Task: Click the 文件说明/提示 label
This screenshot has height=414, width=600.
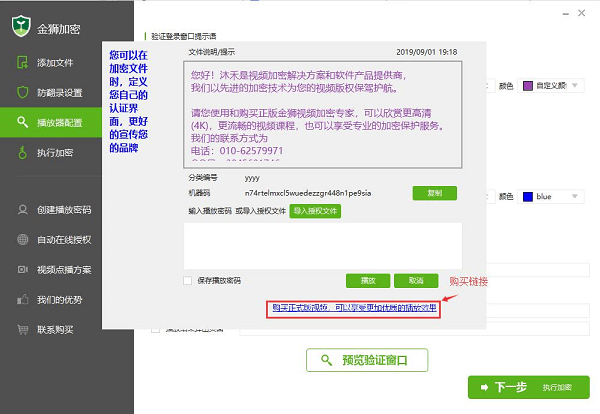Action: point(212,52)
